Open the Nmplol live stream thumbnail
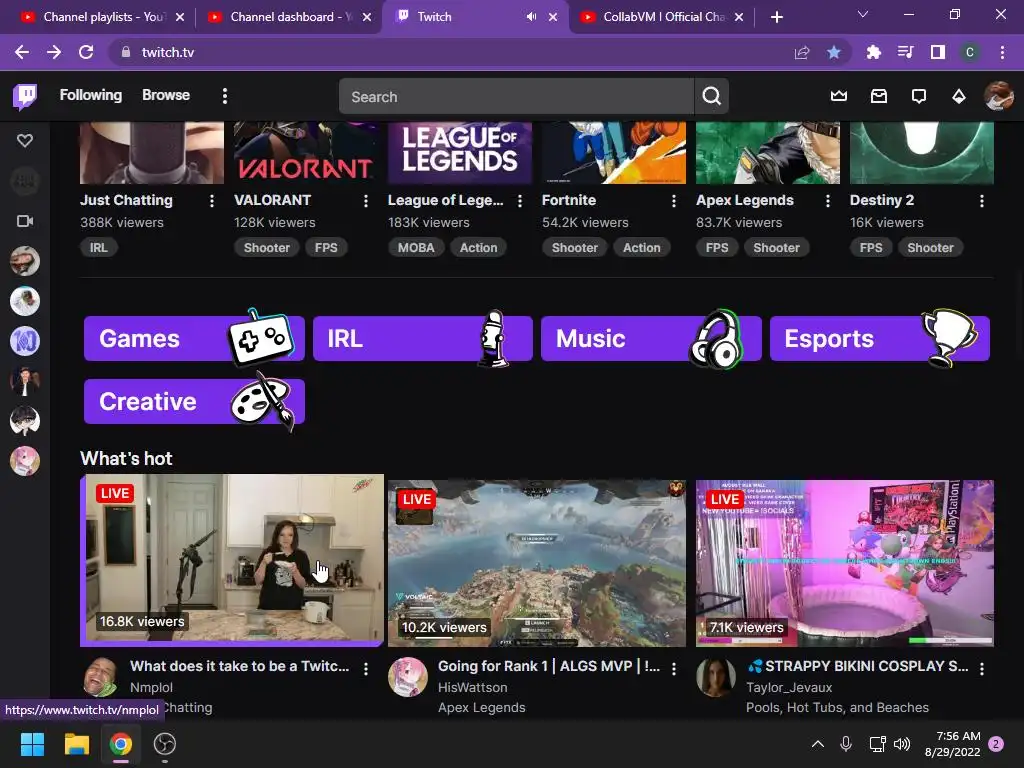Image resolution: width=1024 pixels, height=768 pixels. 232,560
